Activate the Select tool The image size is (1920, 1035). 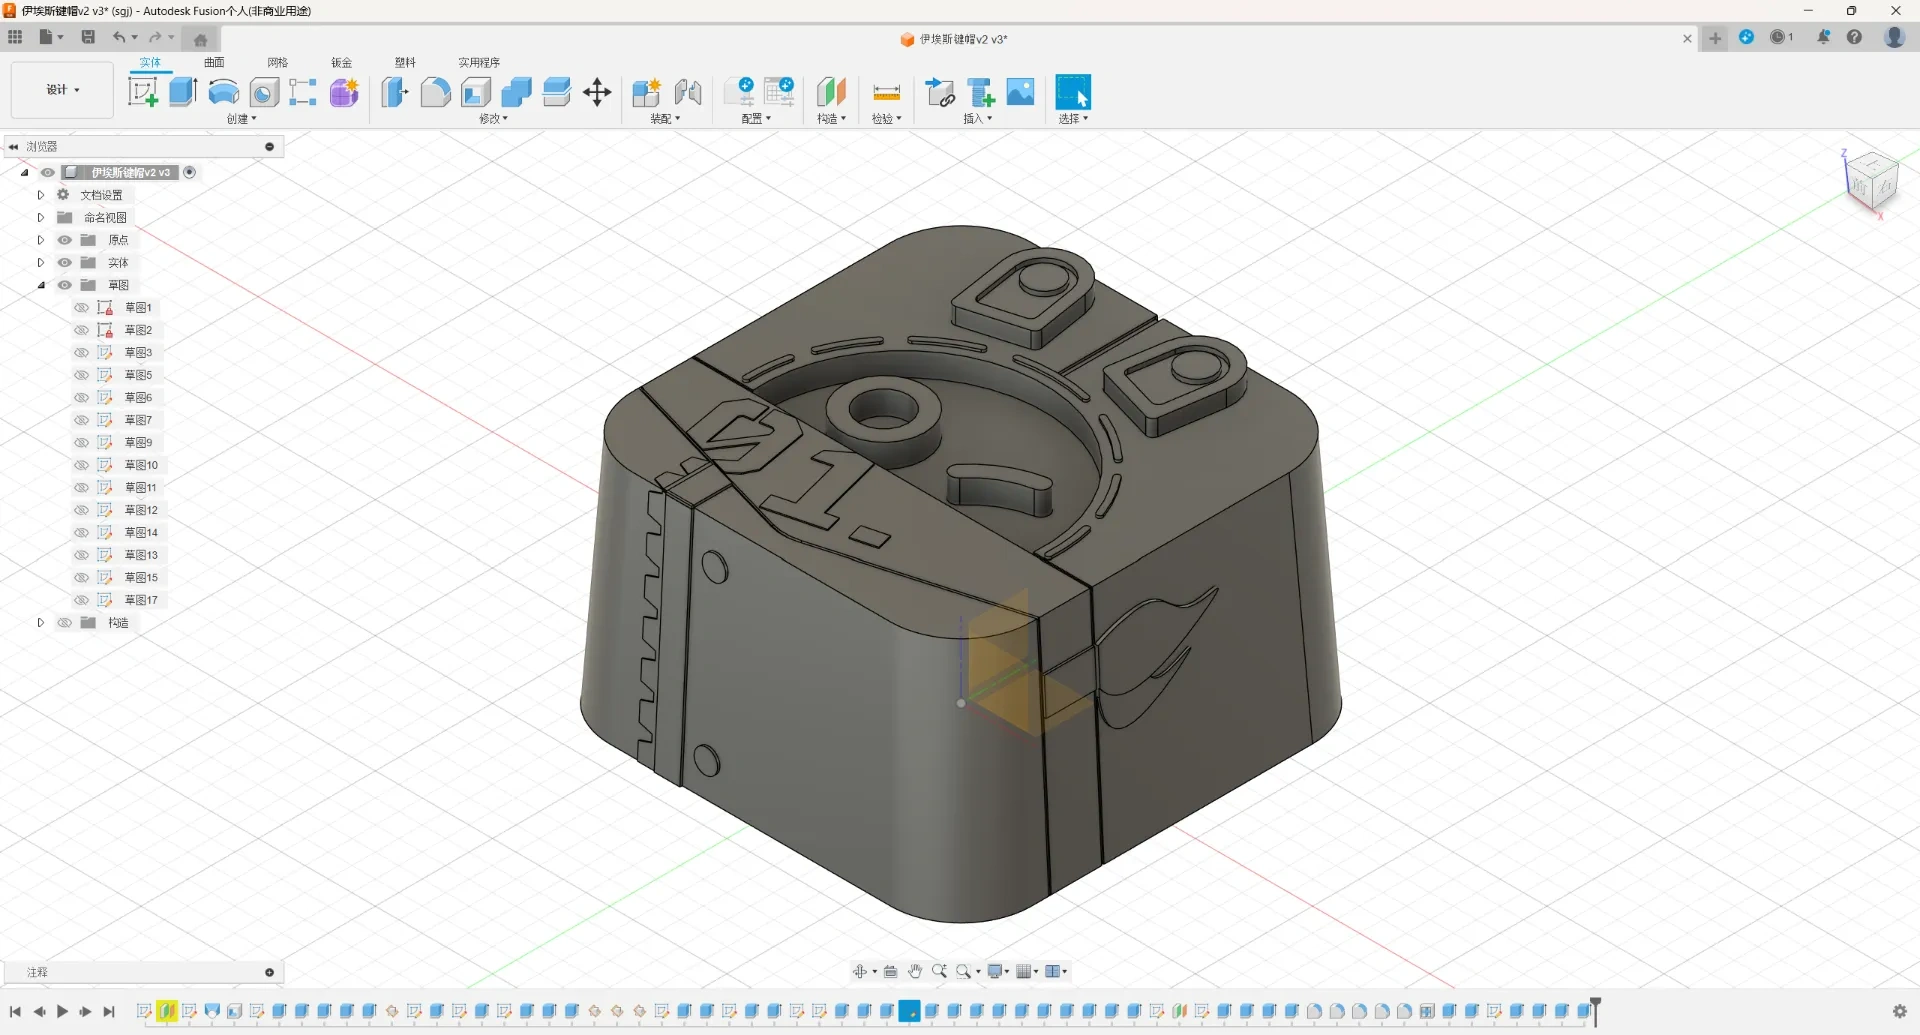tap(1073, 92)
